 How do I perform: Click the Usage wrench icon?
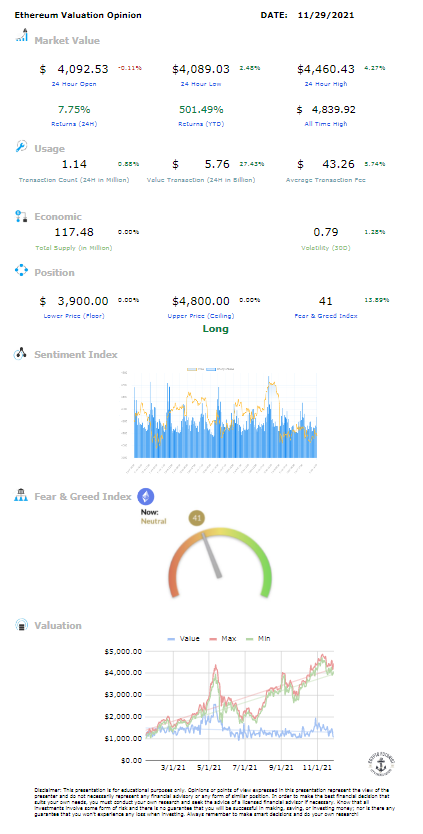pyautogui.click(x=21, y=147)
